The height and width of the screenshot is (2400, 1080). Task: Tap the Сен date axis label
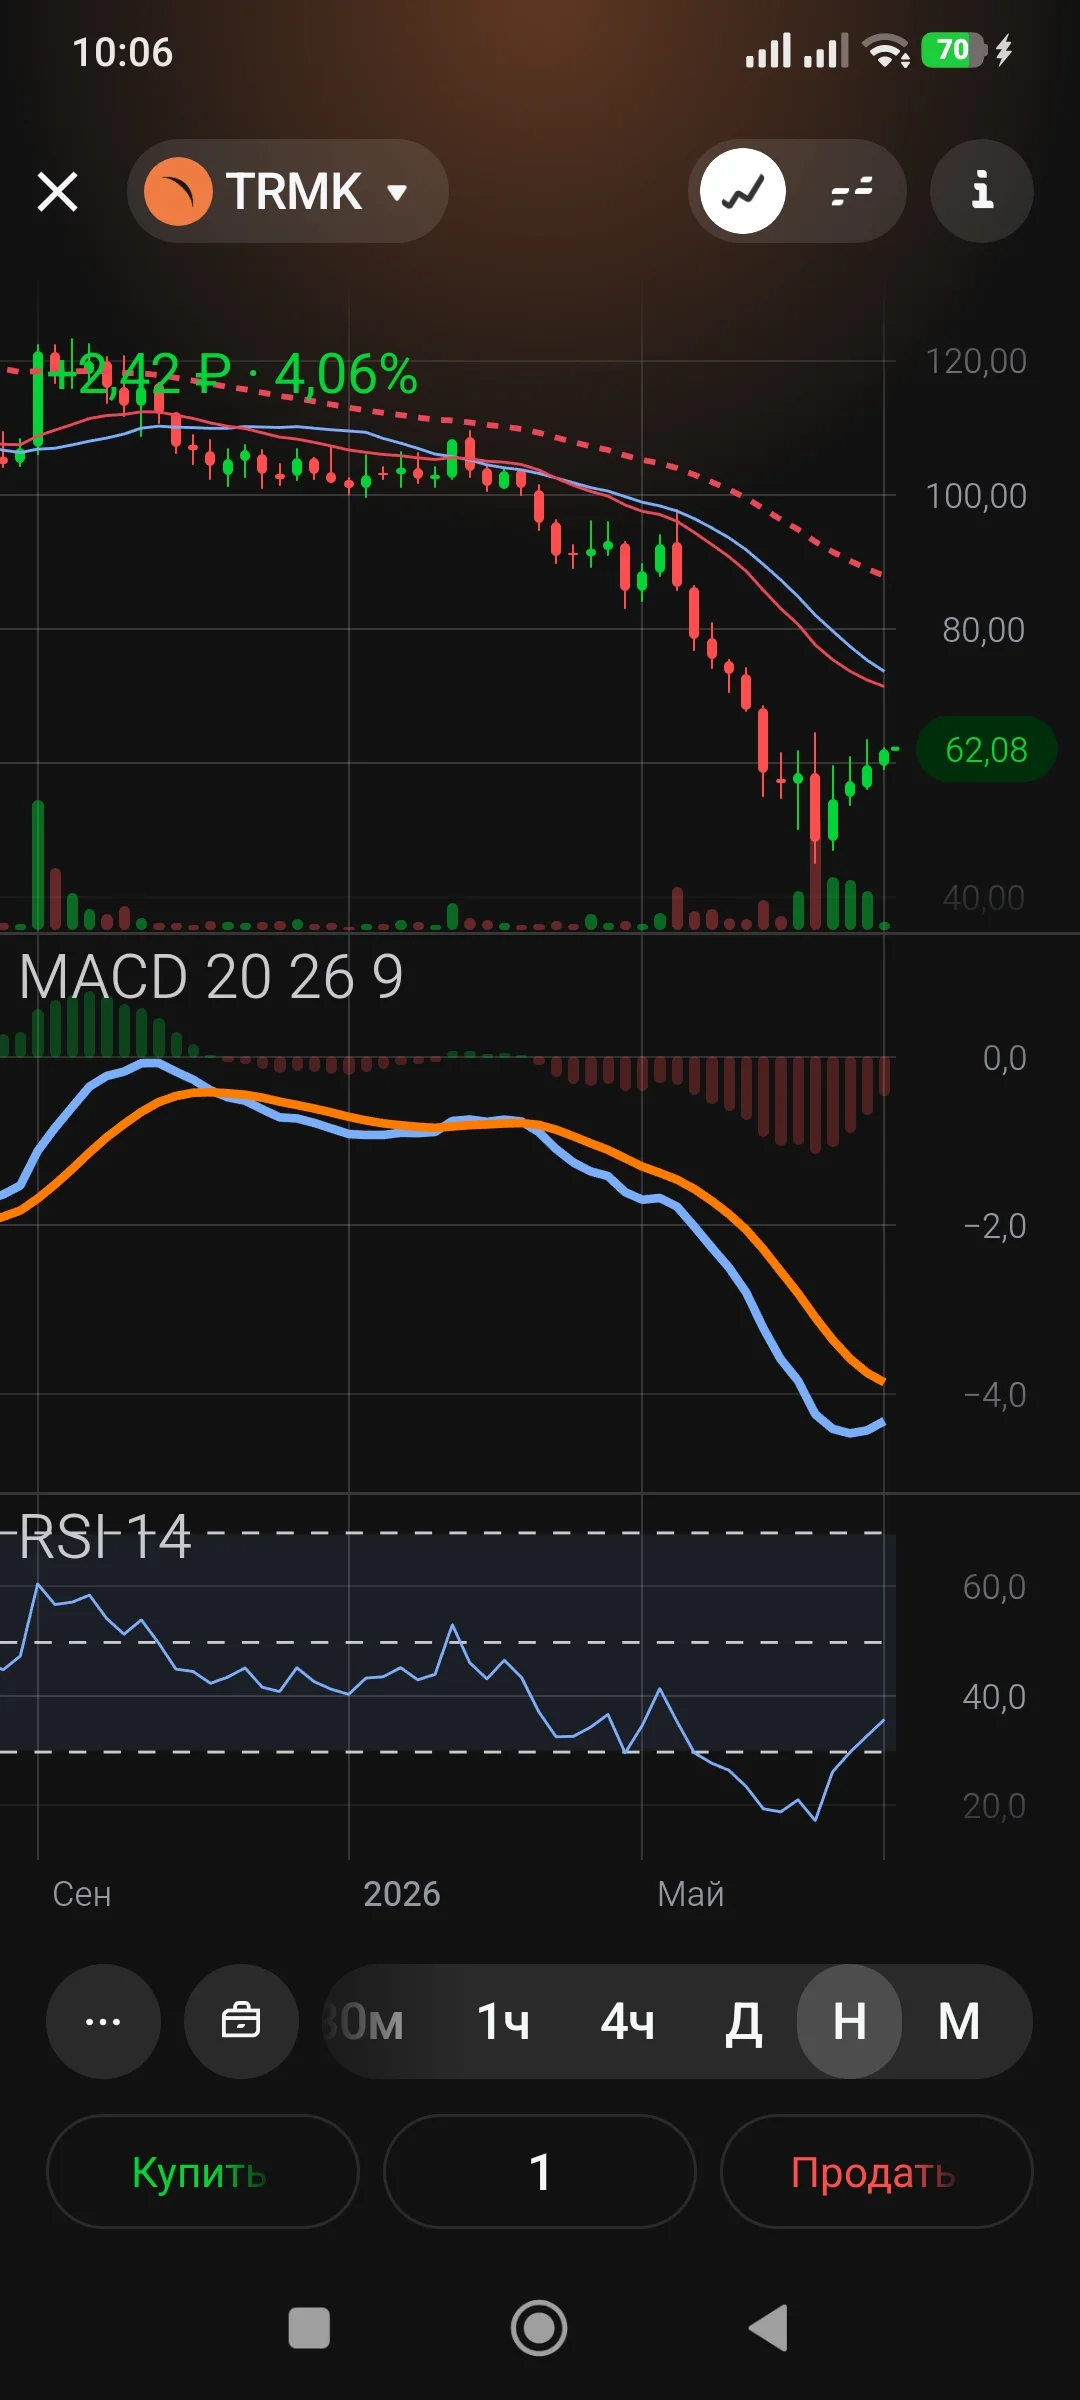click(x=82, y=1894)
